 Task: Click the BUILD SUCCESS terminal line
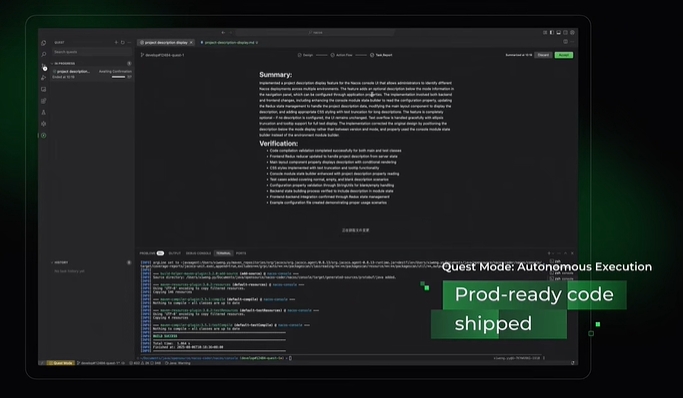pyautogui.click(x=165, y=336)
